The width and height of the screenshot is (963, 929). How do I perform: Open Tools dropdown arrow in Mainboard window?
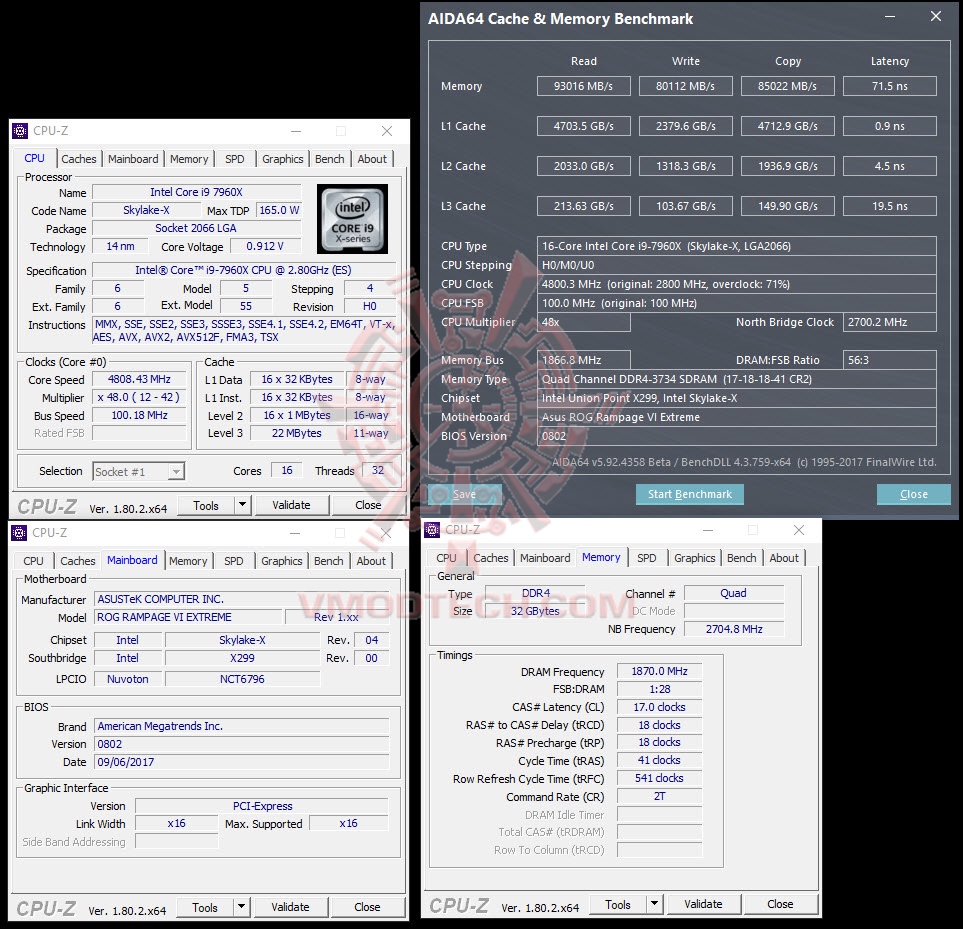[241, 907]
